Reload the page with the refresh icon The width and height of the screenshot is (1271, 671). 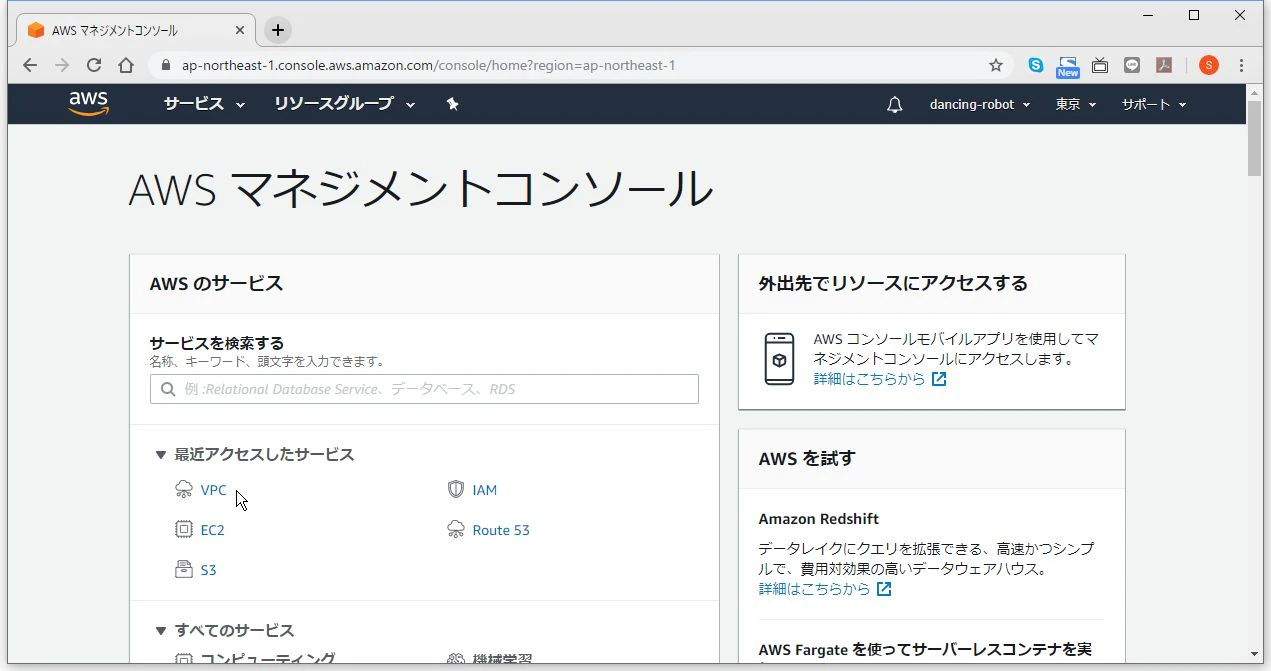(94, 65)
